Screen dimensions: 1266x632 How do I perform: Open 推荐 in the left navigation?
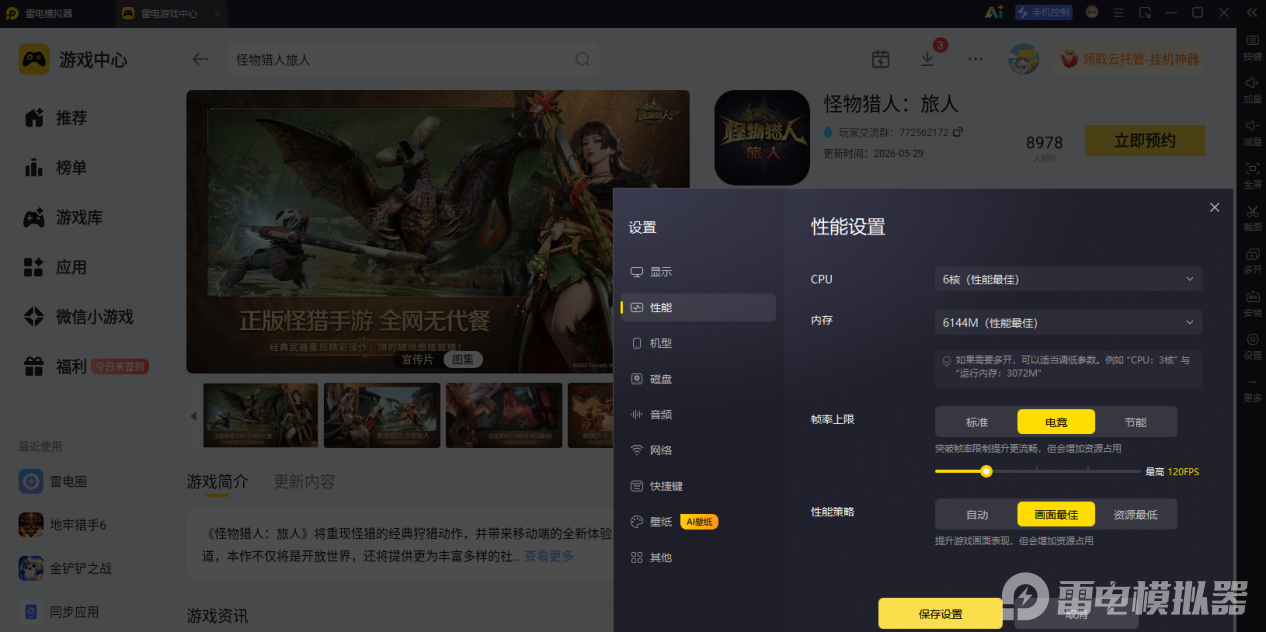56,118
